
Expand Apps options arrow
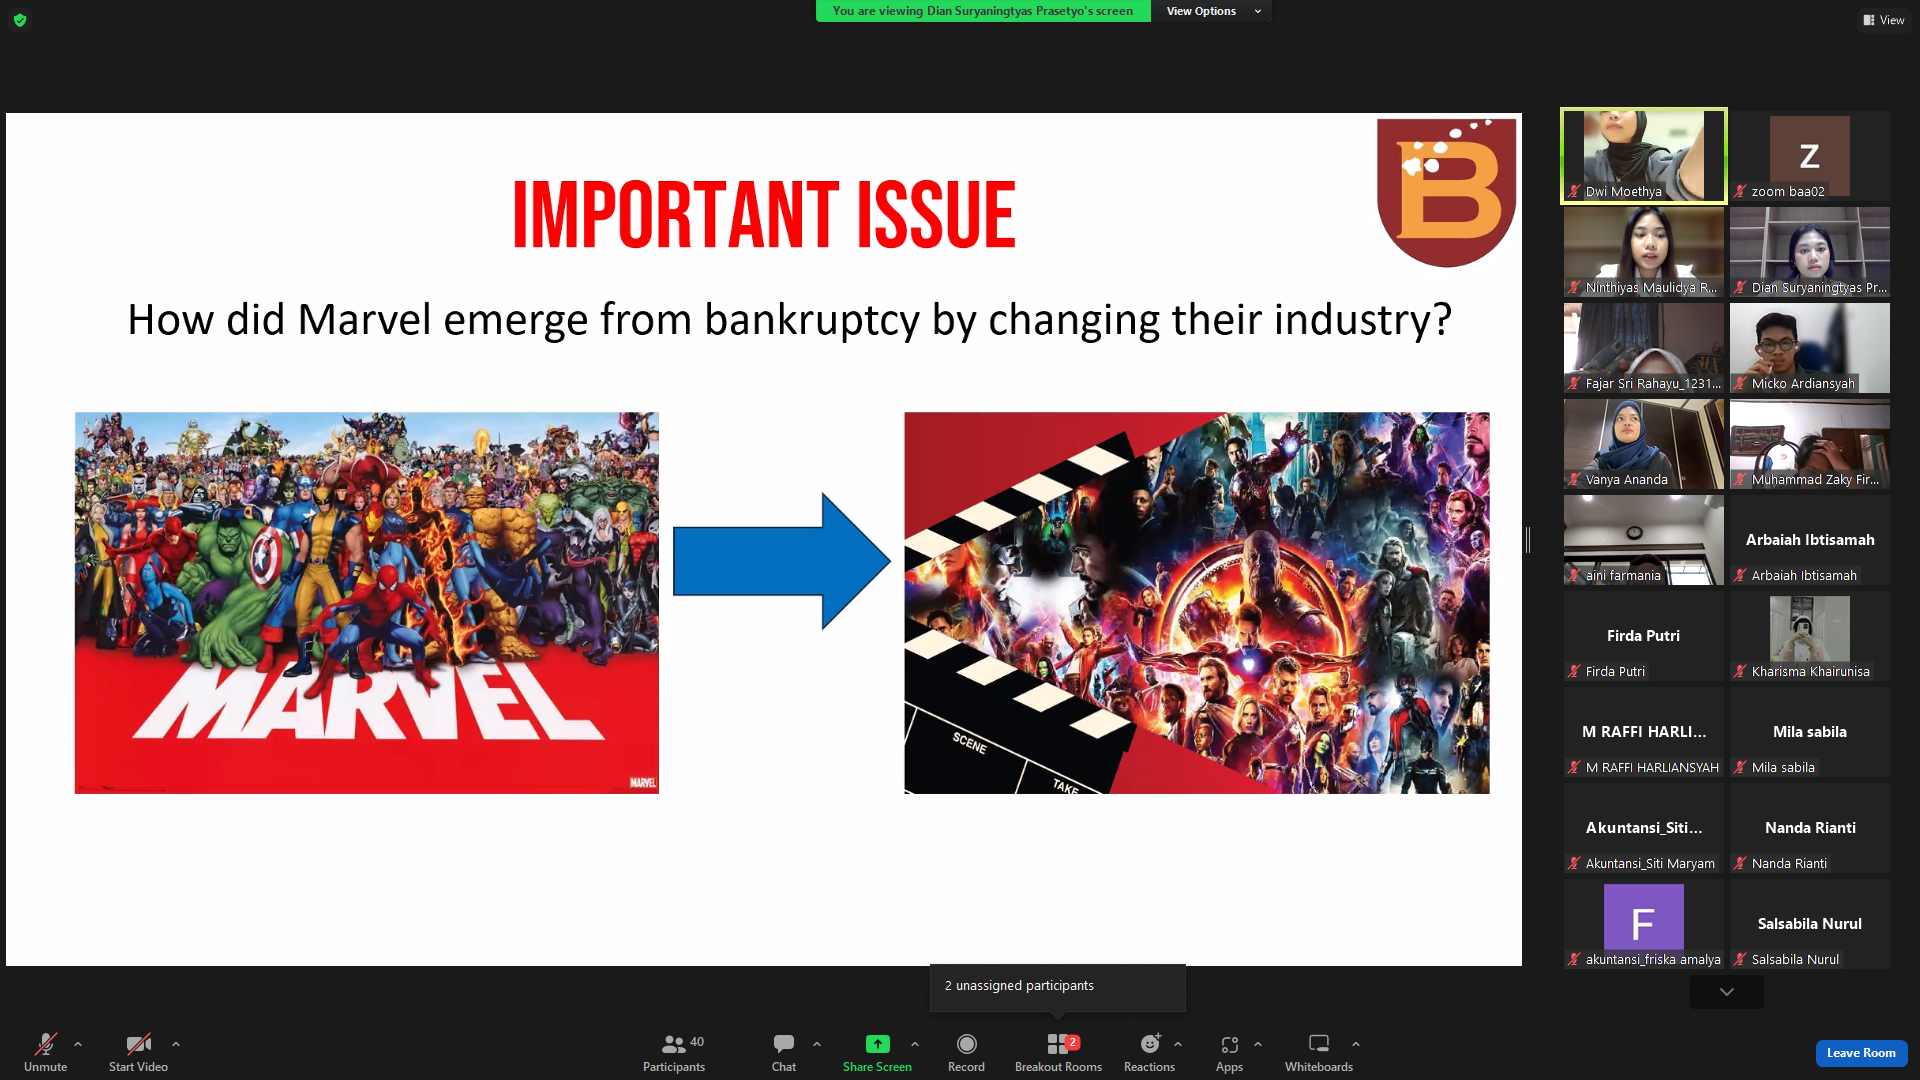tap(1258, 1044)
